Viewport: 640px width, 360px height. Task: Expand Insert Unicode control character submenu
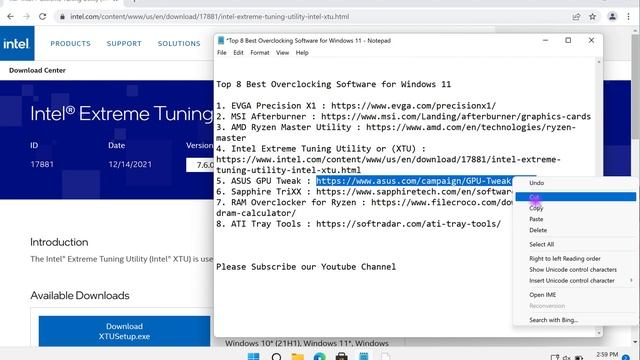(576, 280)
